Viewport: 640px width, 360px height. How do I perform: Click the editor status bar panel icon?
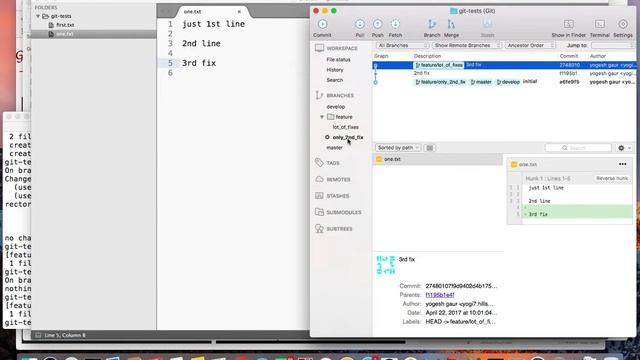(38, 336)
